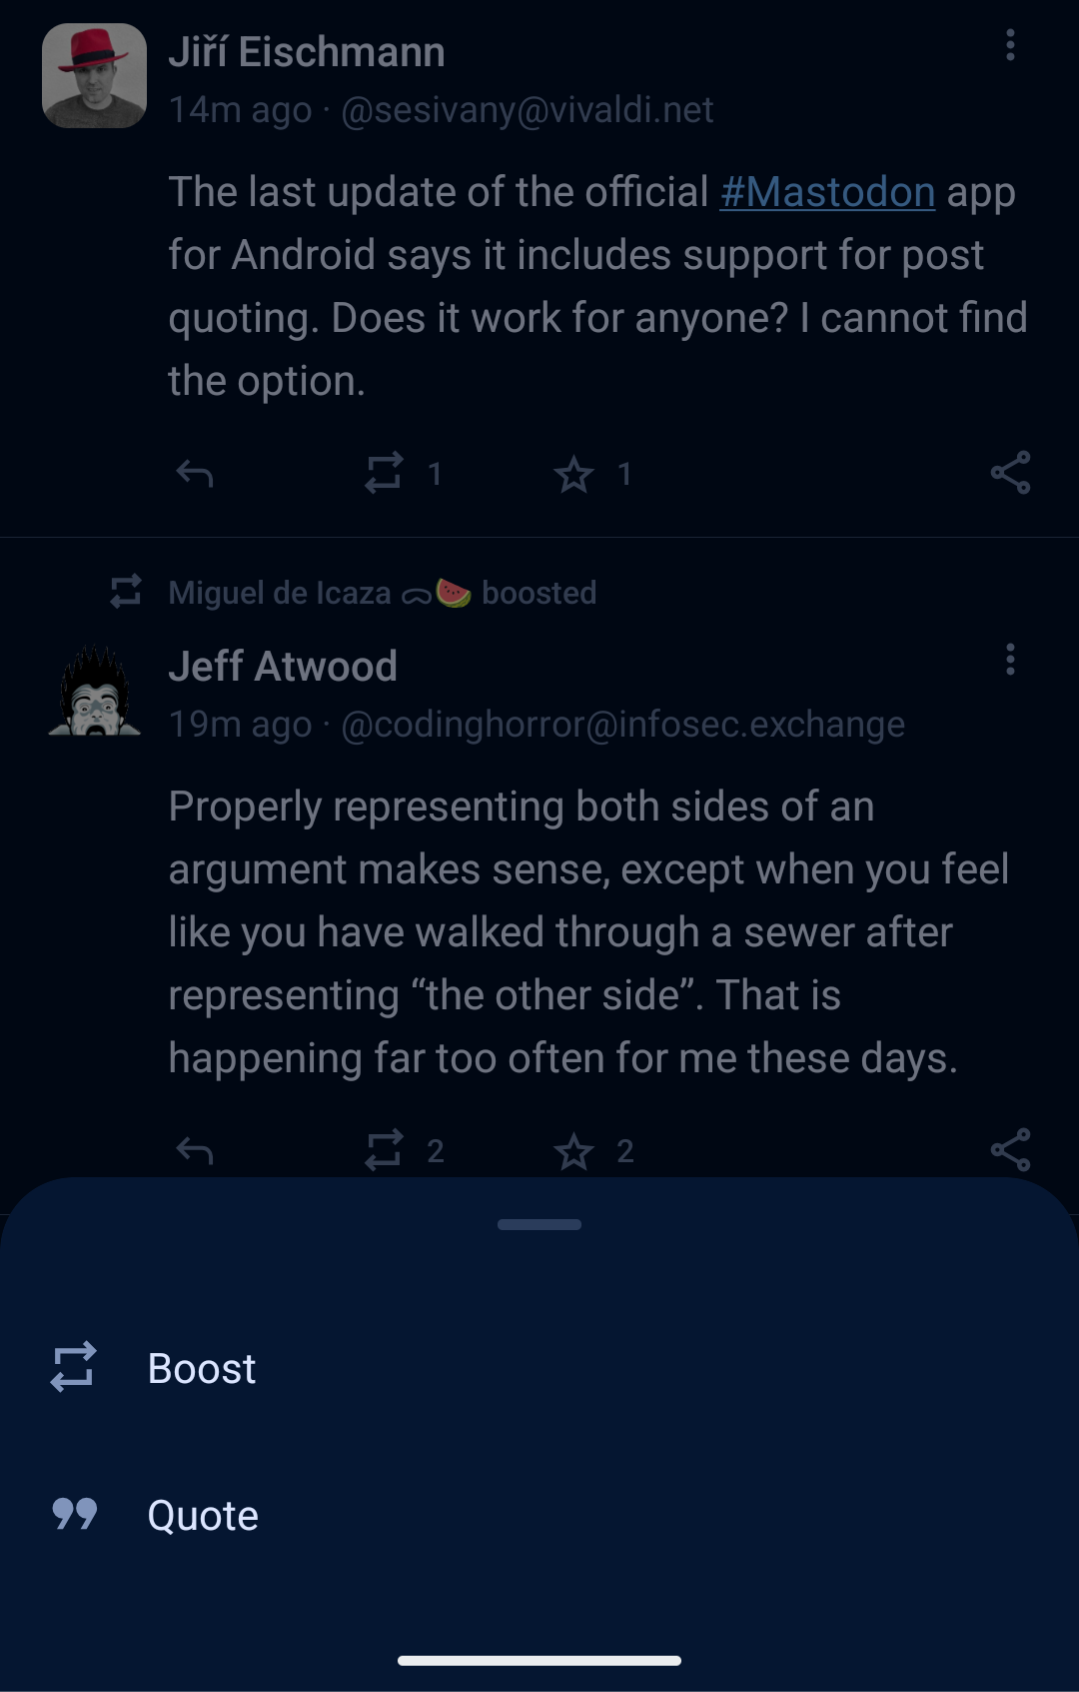Open more options for Jiří Eischmann's post
The height and width of the screenshot is (1692, 1079).
(1010, 45)
